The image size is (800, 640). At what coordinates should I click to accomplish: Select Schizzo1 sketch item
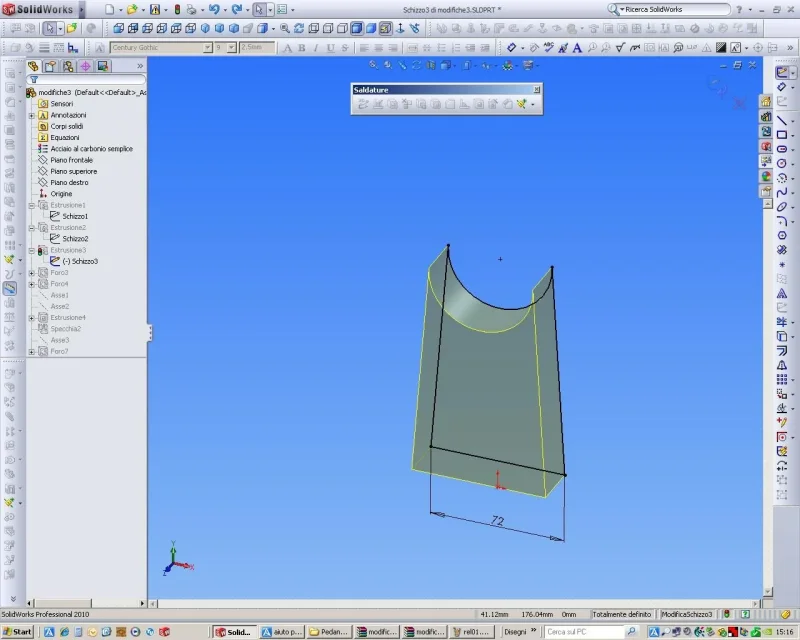pyautogui.click(x=75, y=216)
